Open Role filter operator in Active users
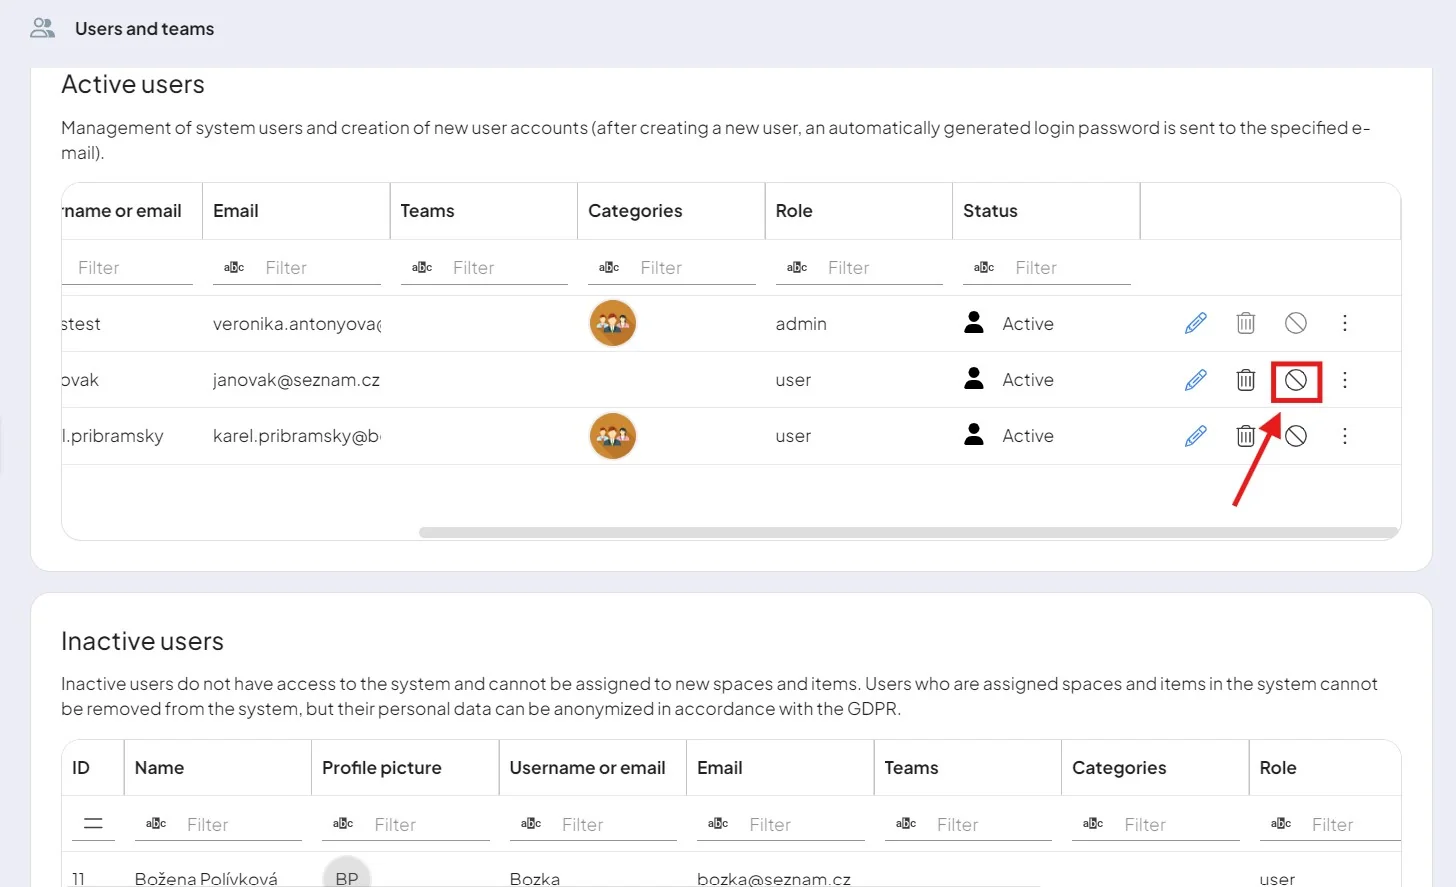1456x887 pixels. pos(797,267)
